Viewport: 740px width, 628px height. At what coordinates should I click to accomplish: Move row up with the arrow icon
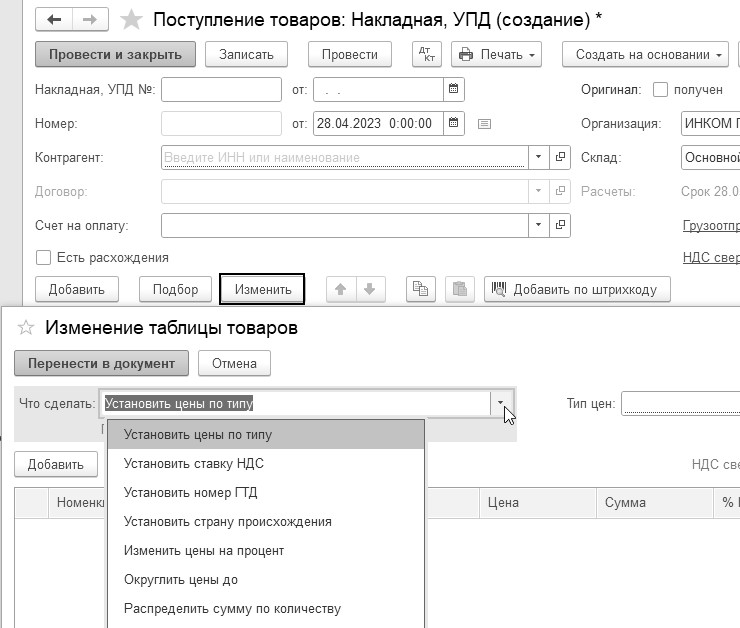[341, 289]
